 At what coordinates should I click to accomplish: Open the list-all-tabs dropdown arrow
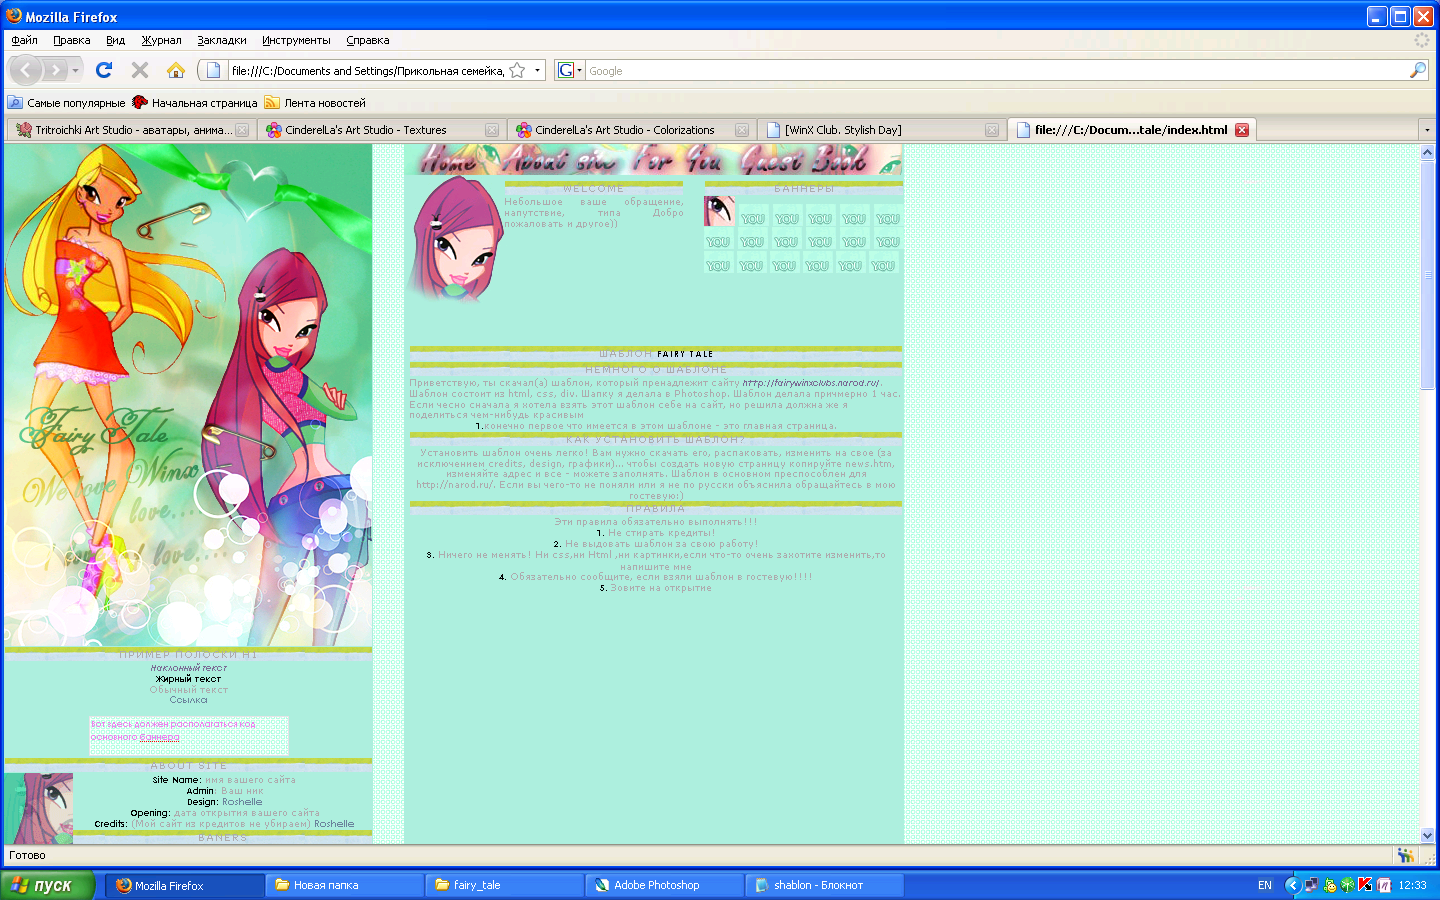click(x=1427, y=130)
